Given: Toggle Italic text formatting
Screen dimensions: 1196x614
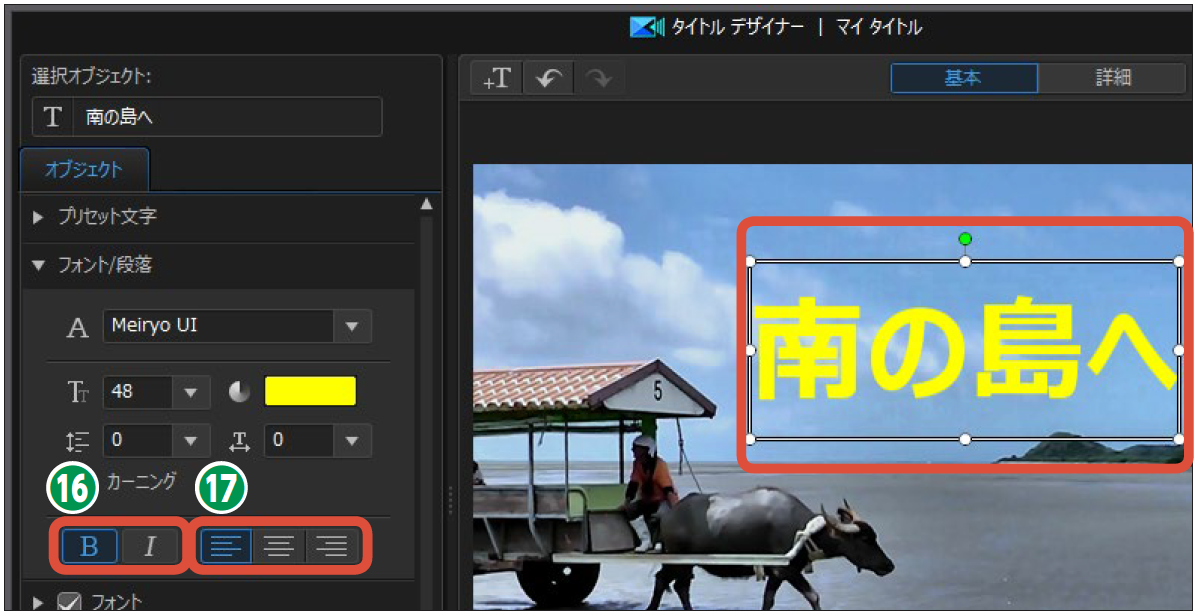Looking at the screenshot, I should pos(150,546).
